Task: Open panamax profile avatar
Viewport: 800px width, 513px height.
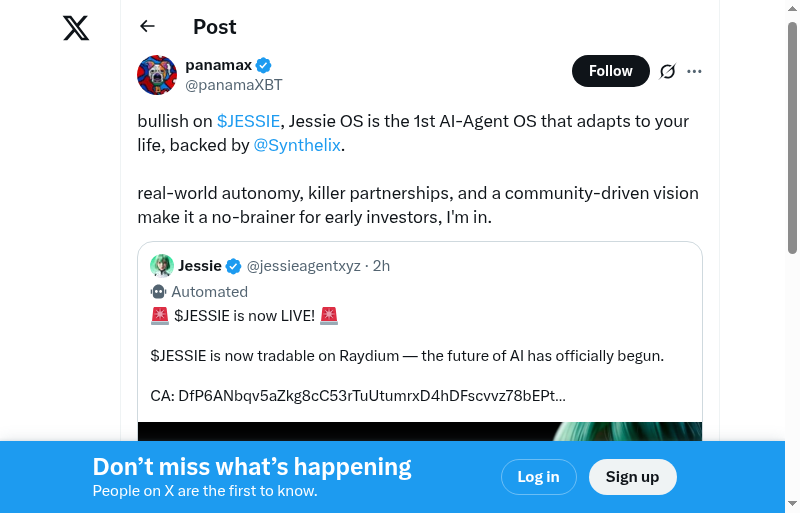Action: click(x=157, y=76)
